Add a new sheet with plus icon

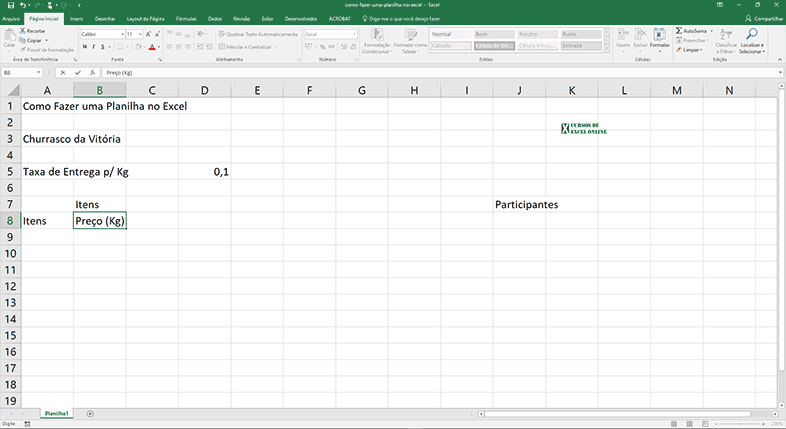click(90, 413)
